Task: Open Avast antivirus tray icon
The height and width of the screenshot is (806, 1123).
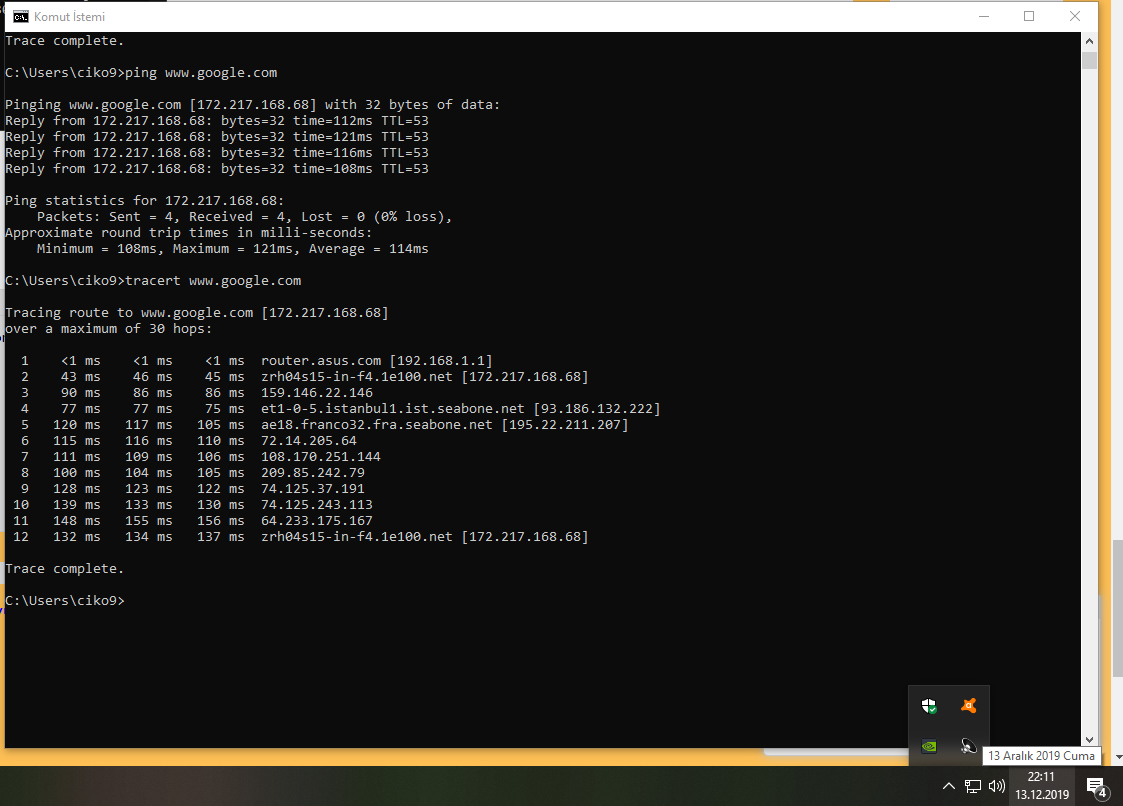Action: tap(968, 706)
